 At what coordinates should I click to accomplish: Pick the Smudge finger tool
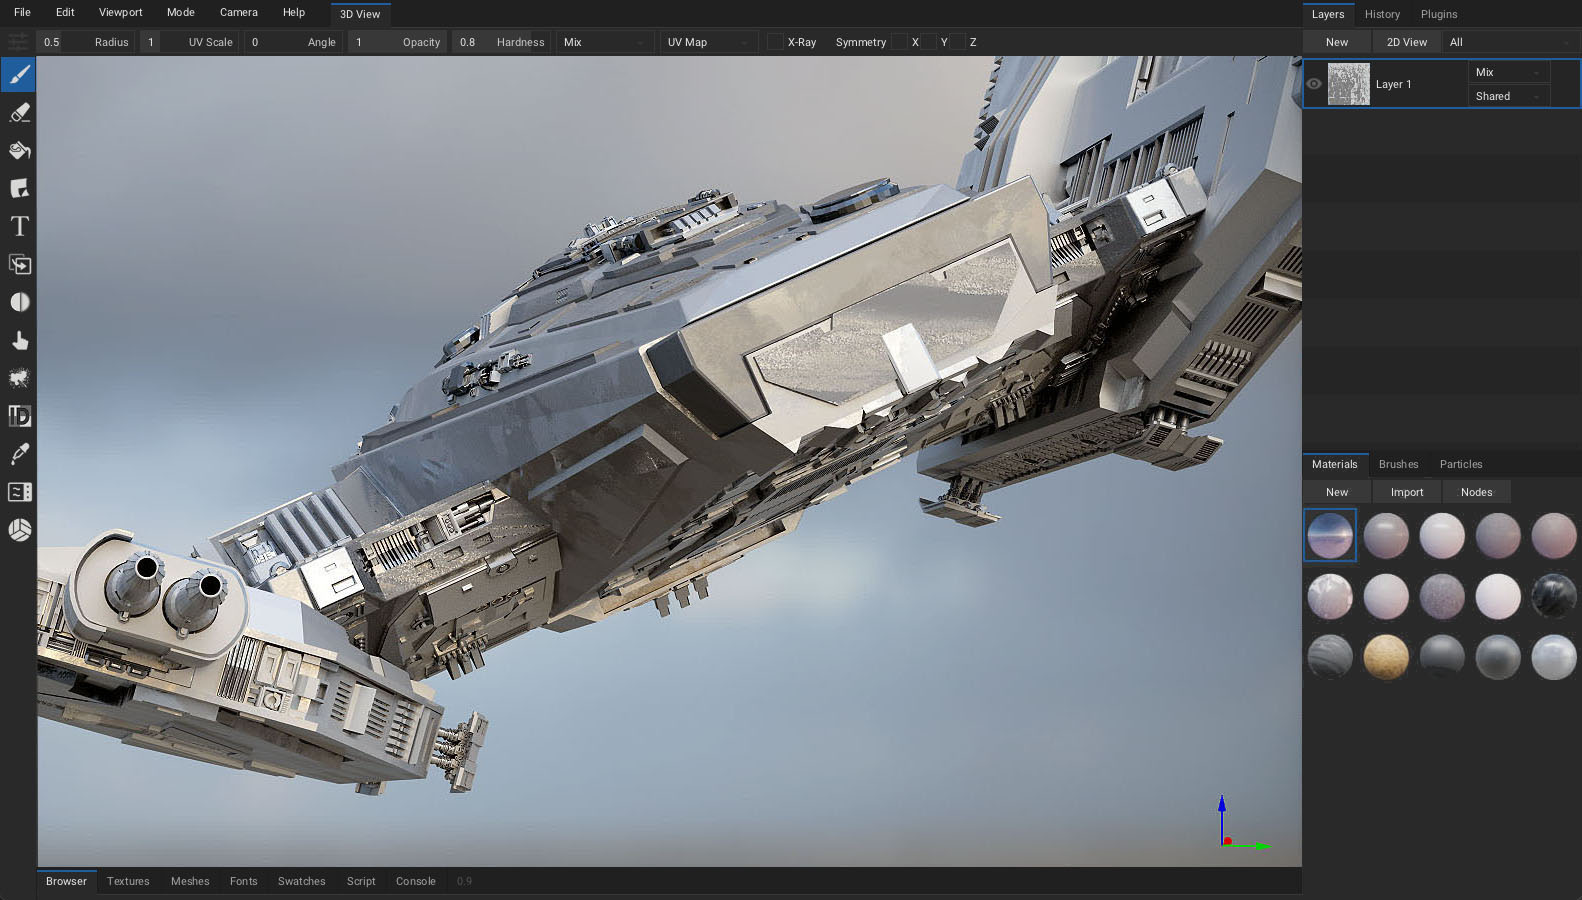click(19, 341)
